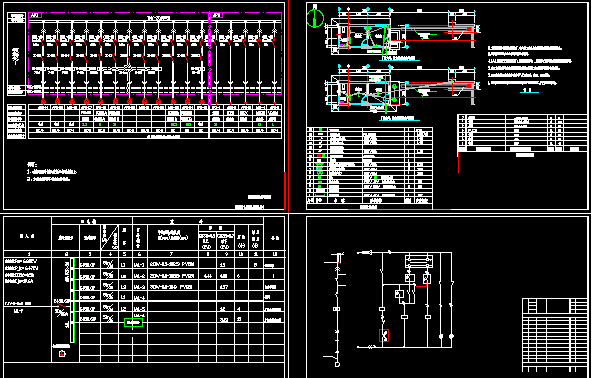Viewport: 592px width, 378px height.
Task: Select the title block grid in the bottom-right sheet
Action: (555, 335)
